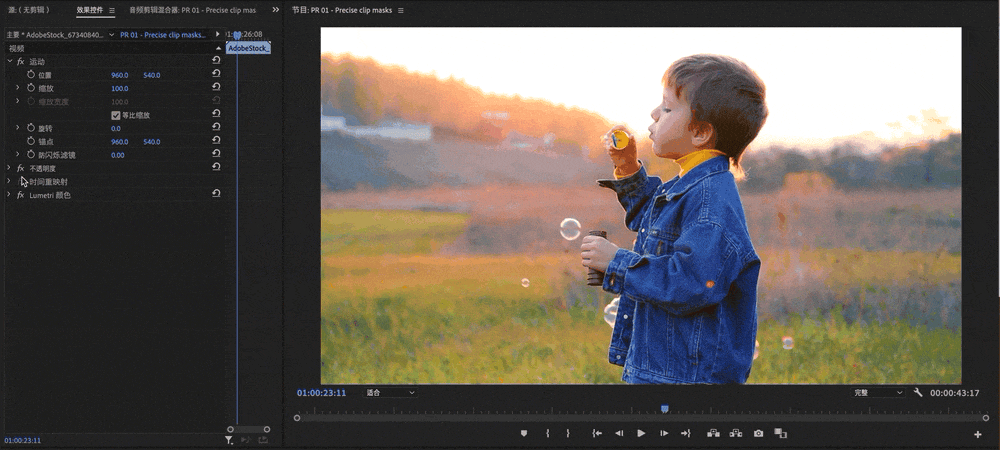Click the Export Frame camera icon
The height and width of the screenshot is (450, 1000).
(758, 433)
